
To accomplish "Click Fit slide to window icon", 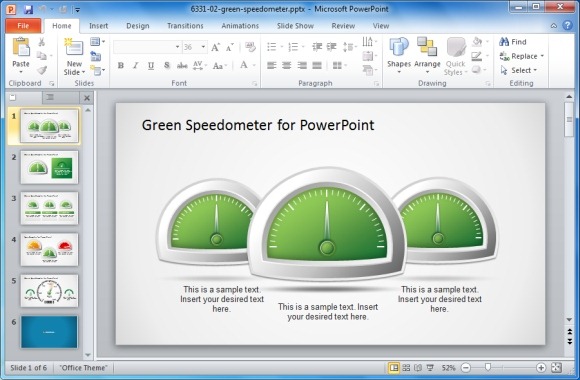I will (556, 367).
